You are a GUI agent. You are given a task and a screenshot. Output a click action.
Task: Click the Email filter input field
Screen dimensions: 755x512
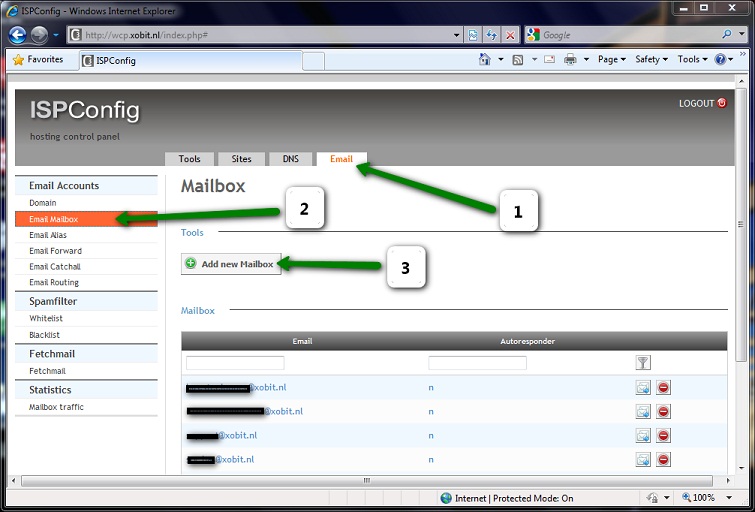click(x=235, y=363)
